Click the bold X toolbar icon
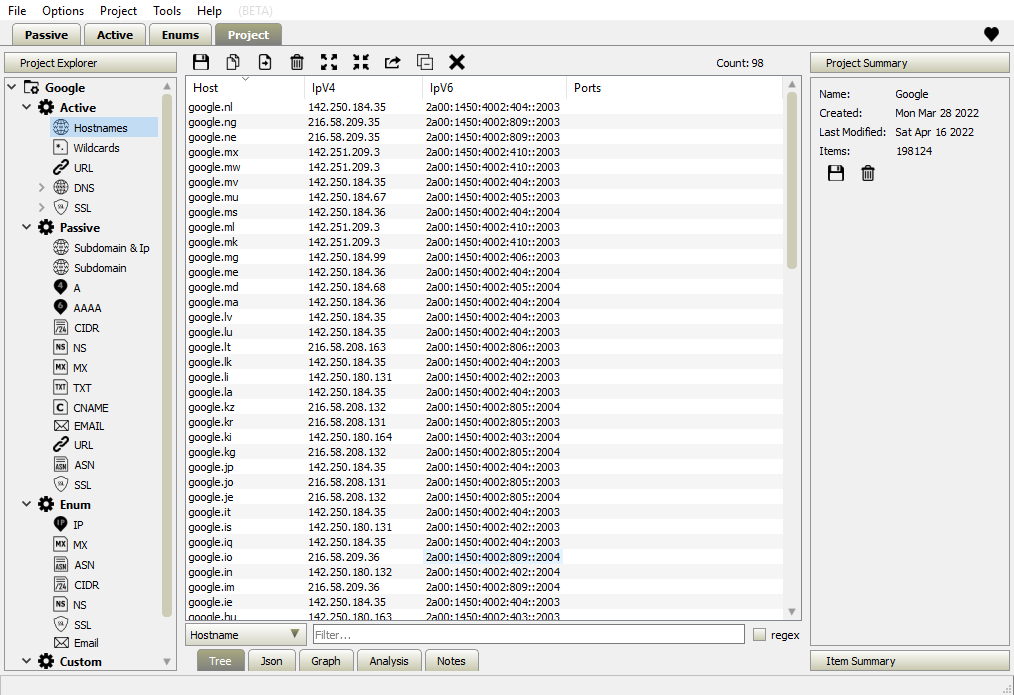 pyautogui.click(x=457, y=62)
